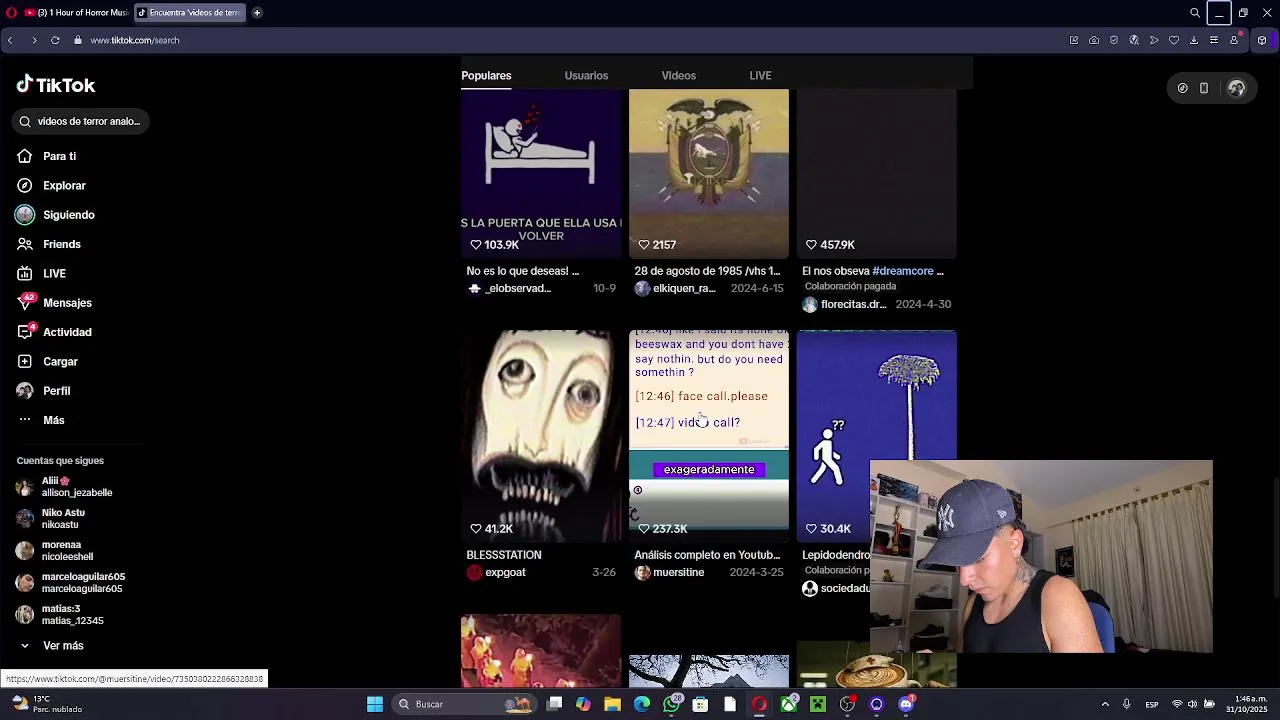
Task: Reload the page in the browser
Action: 55,40
